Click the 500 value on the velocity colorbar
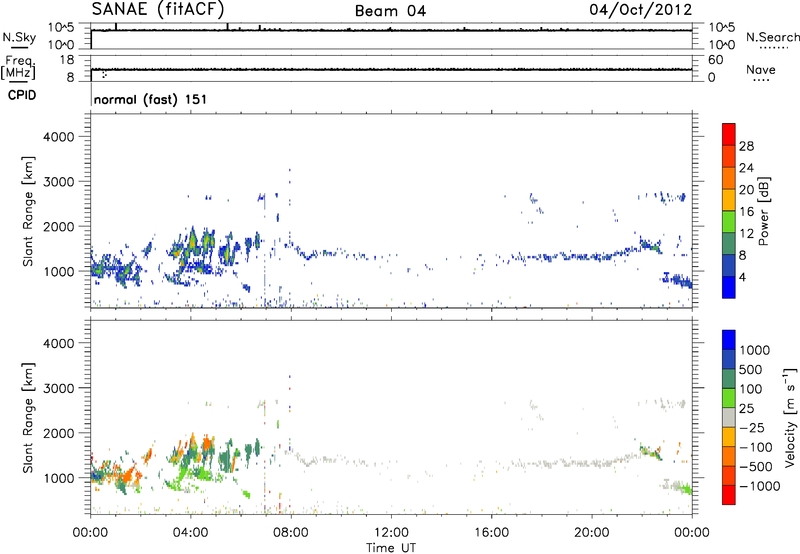The width and height of the screenshot is (800, 554). [x=751, y=370]
